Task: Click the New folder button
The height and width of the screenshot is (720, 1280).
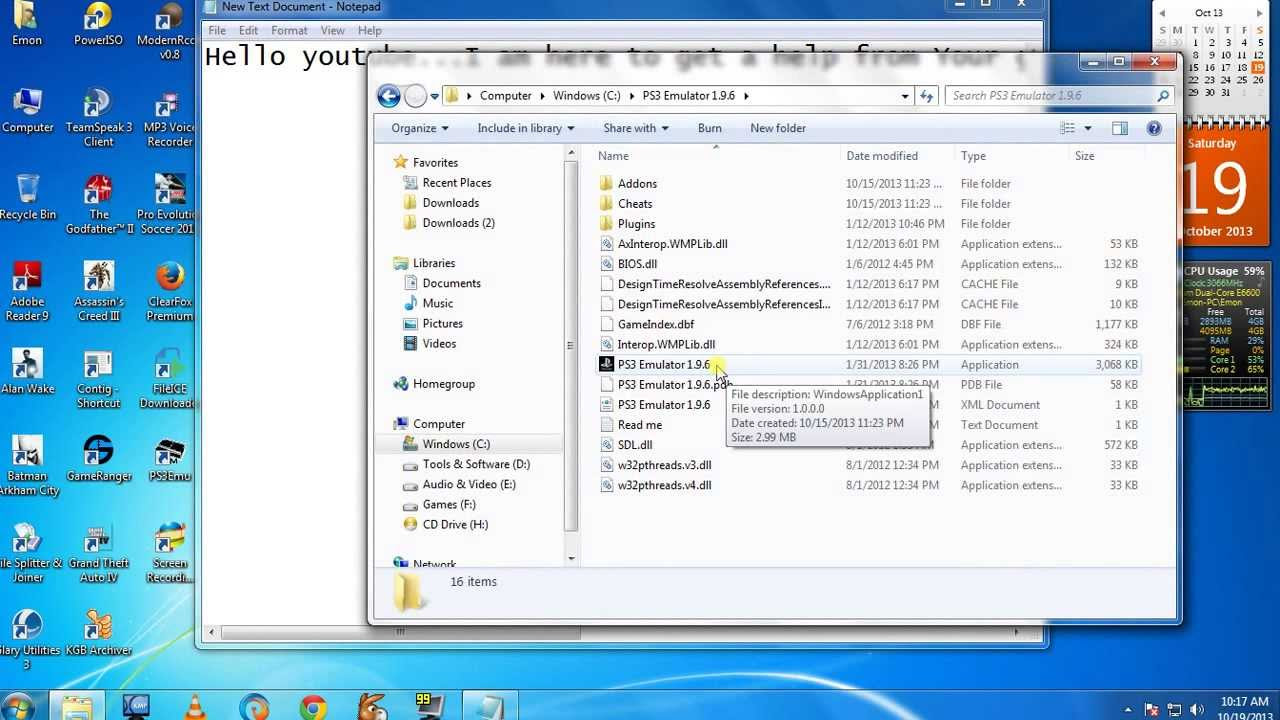Action: [x=778, y=128]
